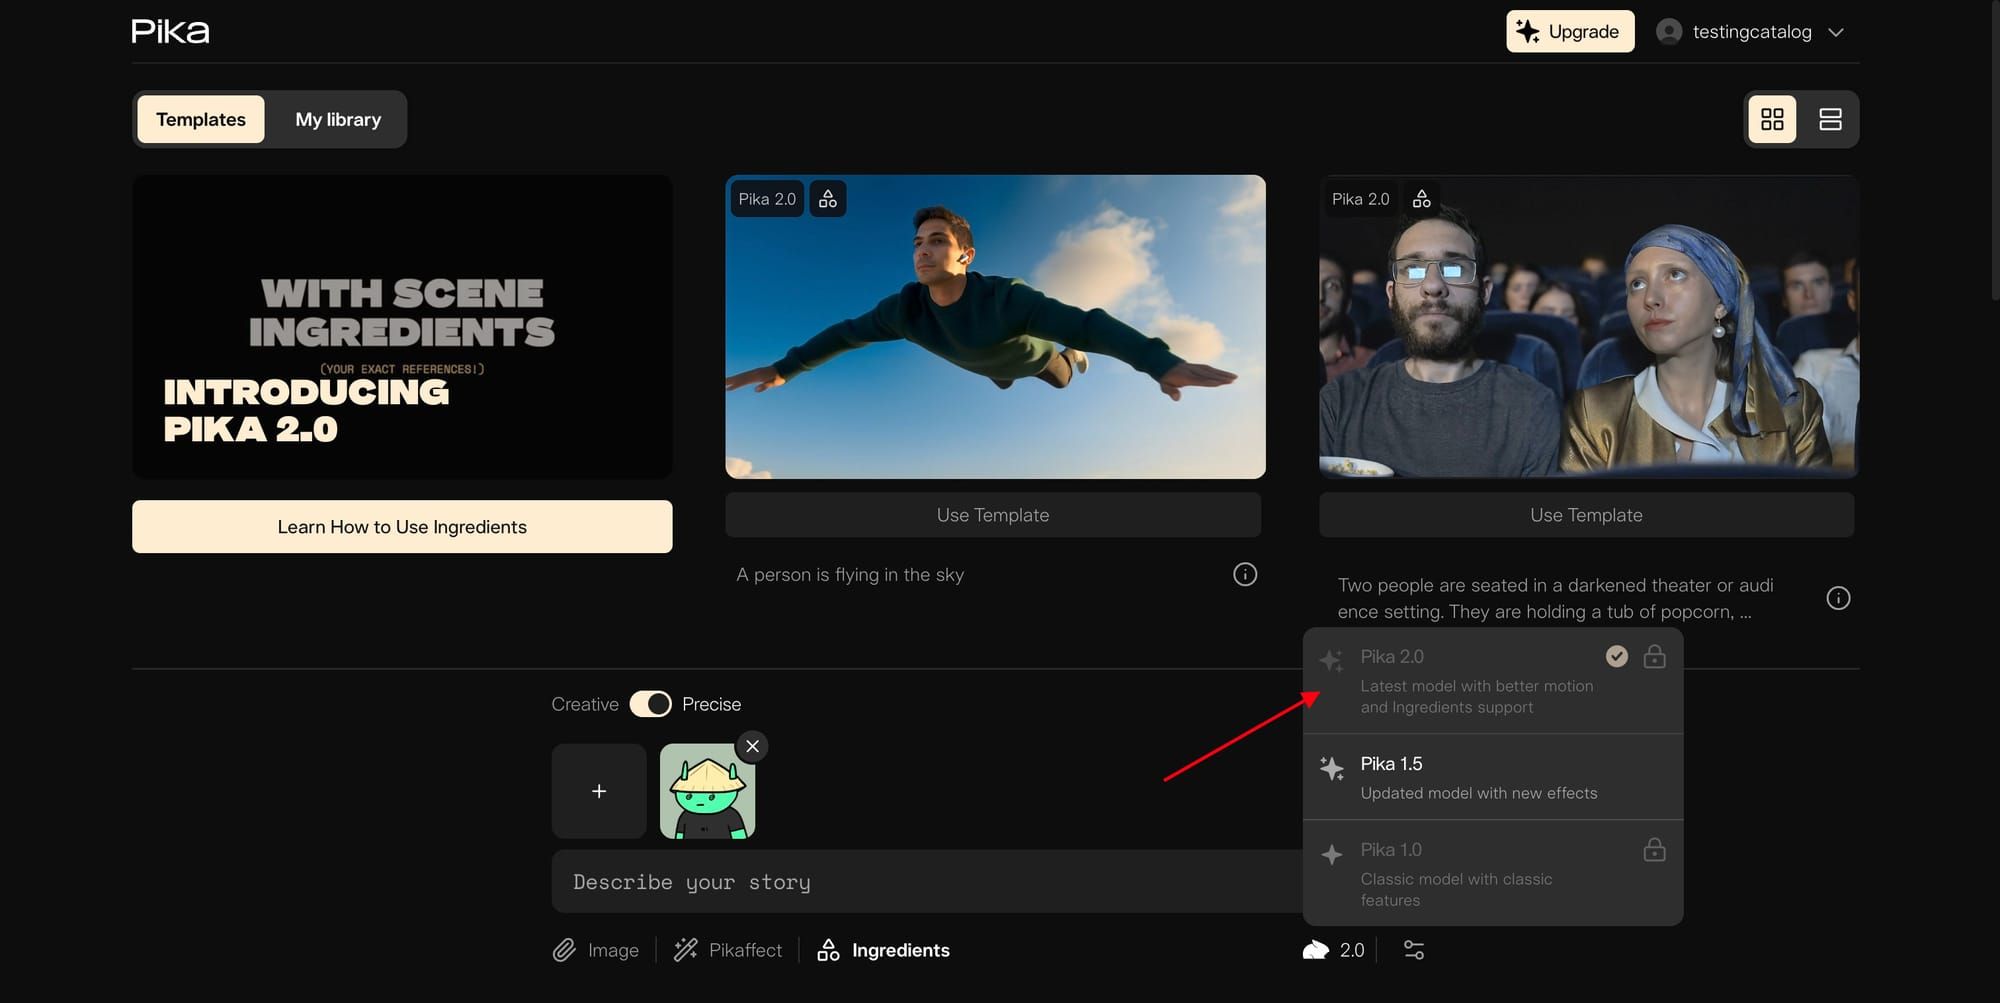Click the Pika logo

[x=170, y=31]
